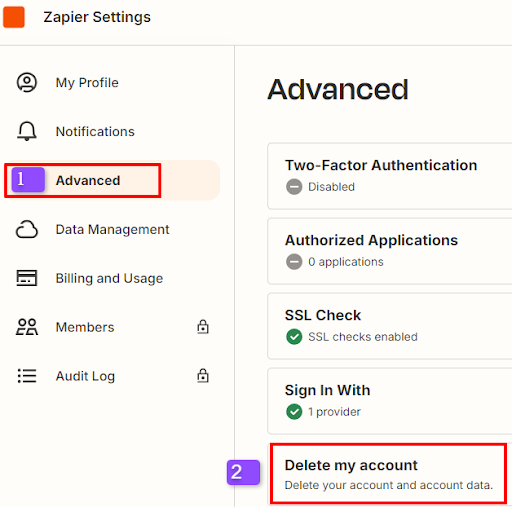Click the Members people icon
Image resolution: width=512 pixels, height=507 pixels.
[27, 327]
